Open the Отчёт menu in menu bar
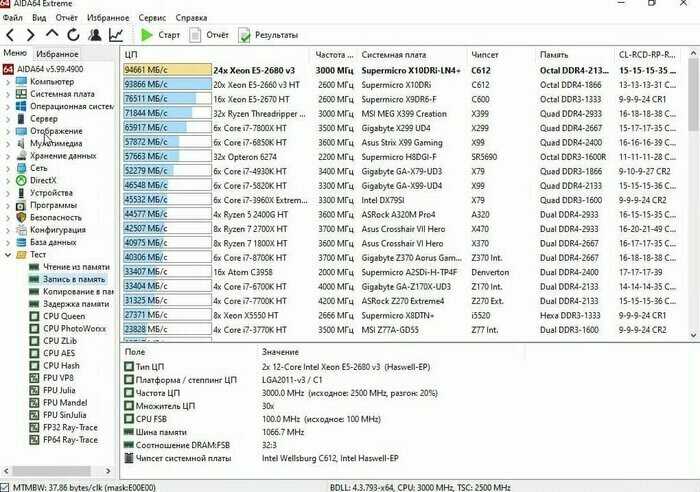The image size is (700, 492). tap(67, 18)
